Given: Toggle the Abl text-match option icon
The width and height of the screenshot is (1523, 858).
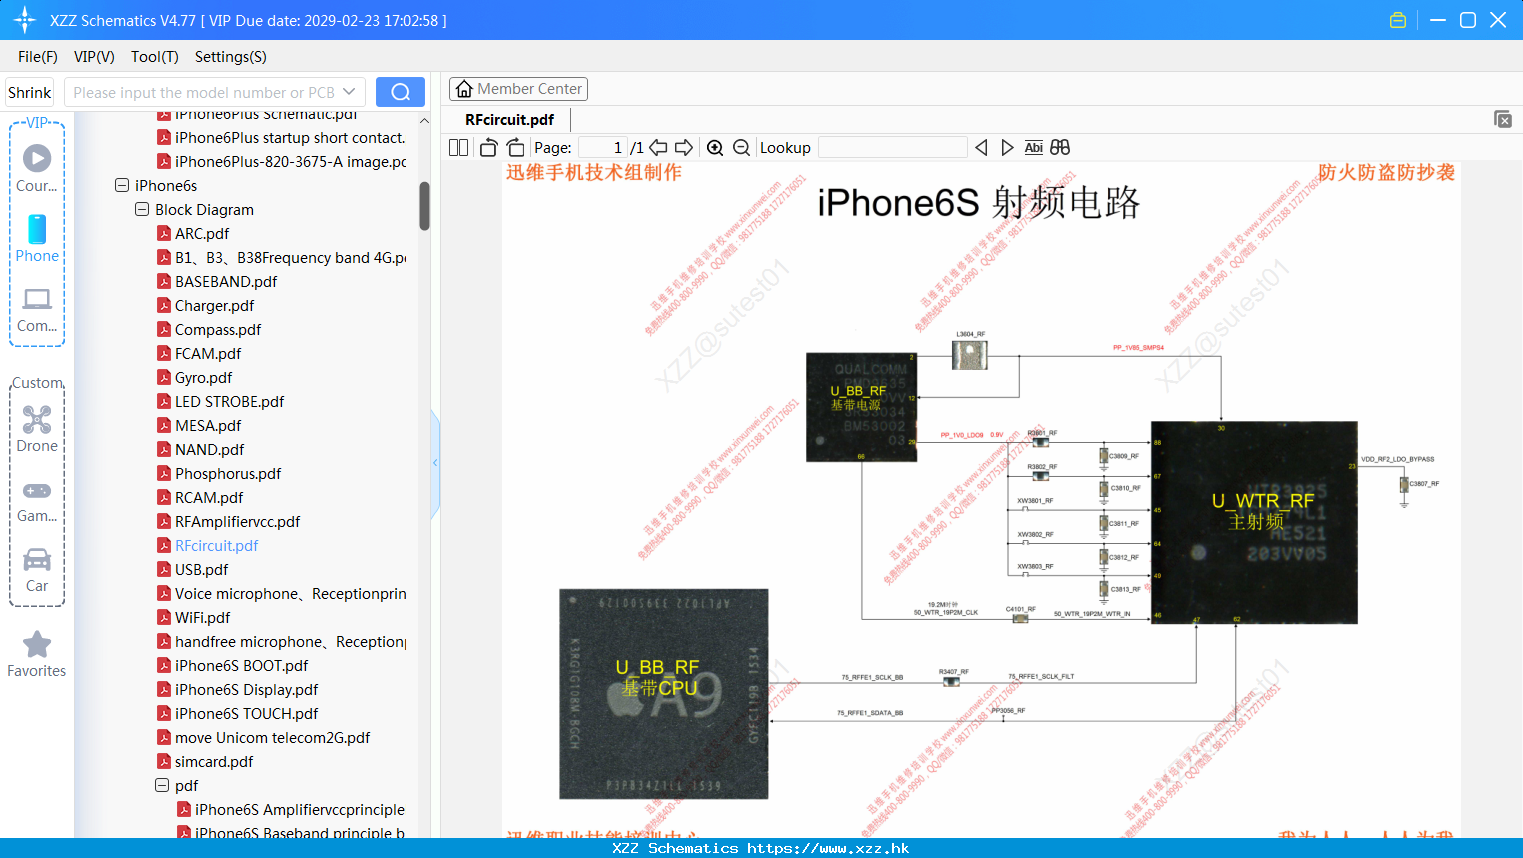Looking at the screenshot, I should click(x=1034, y=148).
